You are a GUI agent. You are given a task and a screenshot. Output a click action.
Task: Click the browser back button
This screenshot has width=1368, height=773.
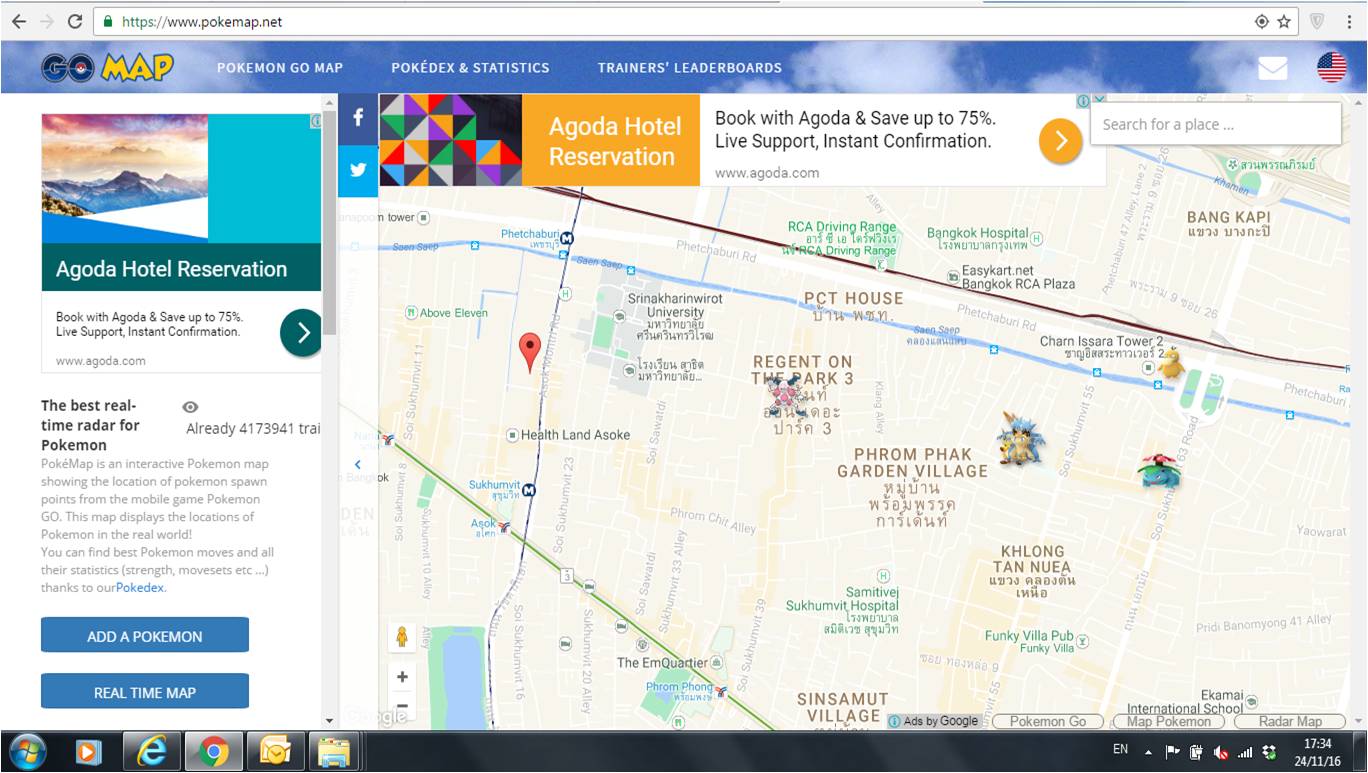(20, 21)
